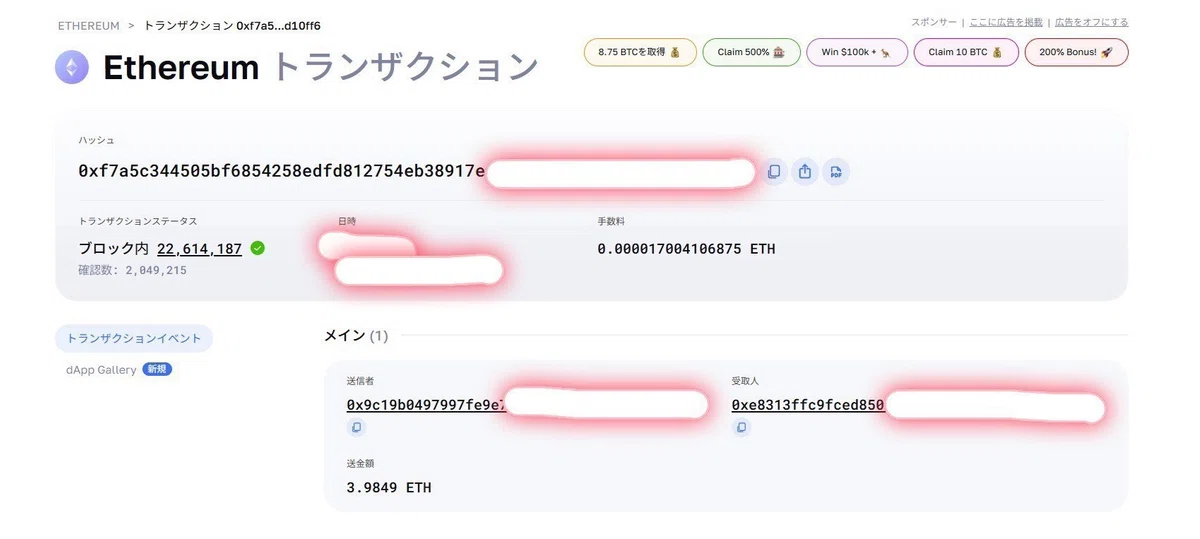Image resolution: width=1200 pixels, height=539 pixels.
Task: Open block 22,614,187 link
Action: [199, 249]
